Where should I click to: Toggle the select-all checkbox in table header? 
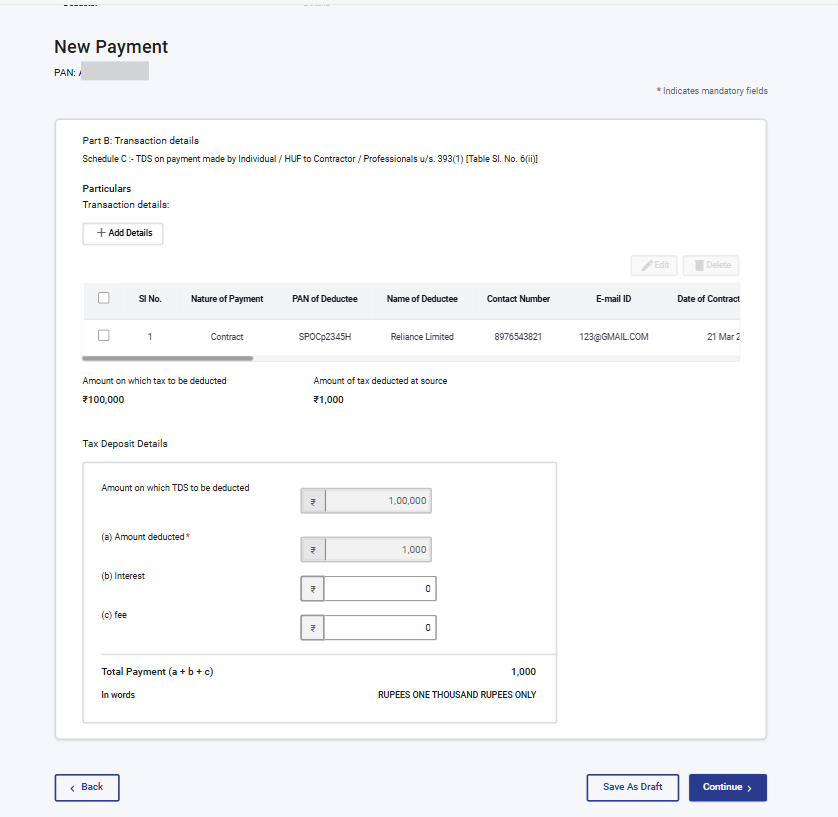coord(103,299)
